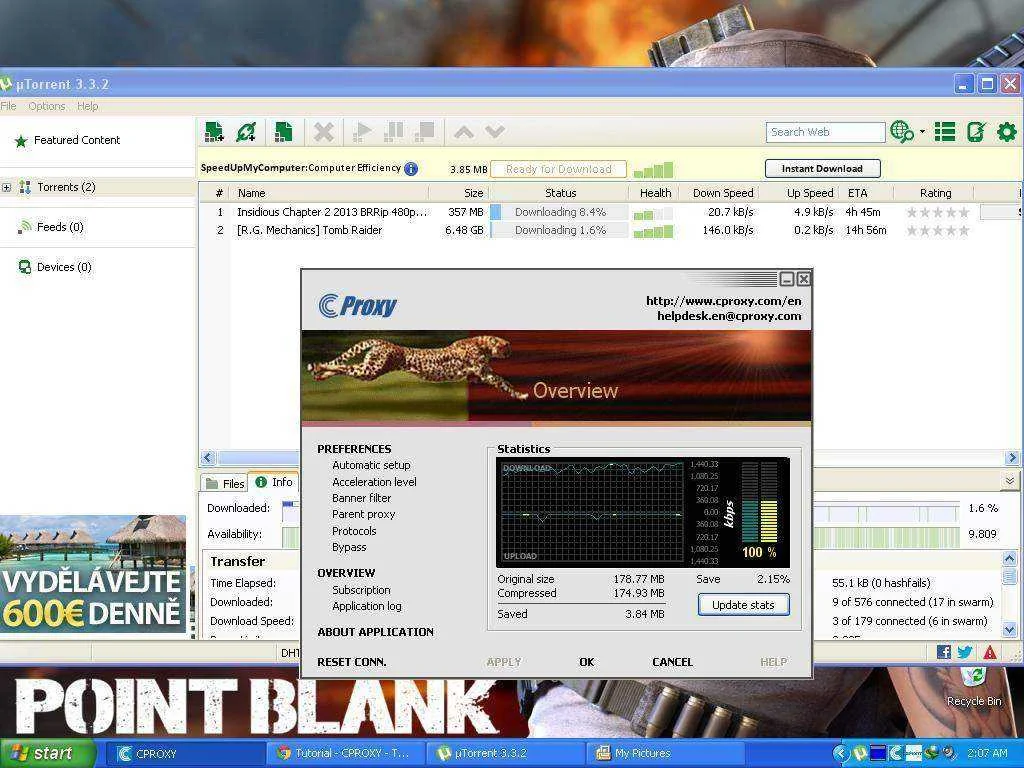Open Acceleration level in CProxy

click(374, 482)
